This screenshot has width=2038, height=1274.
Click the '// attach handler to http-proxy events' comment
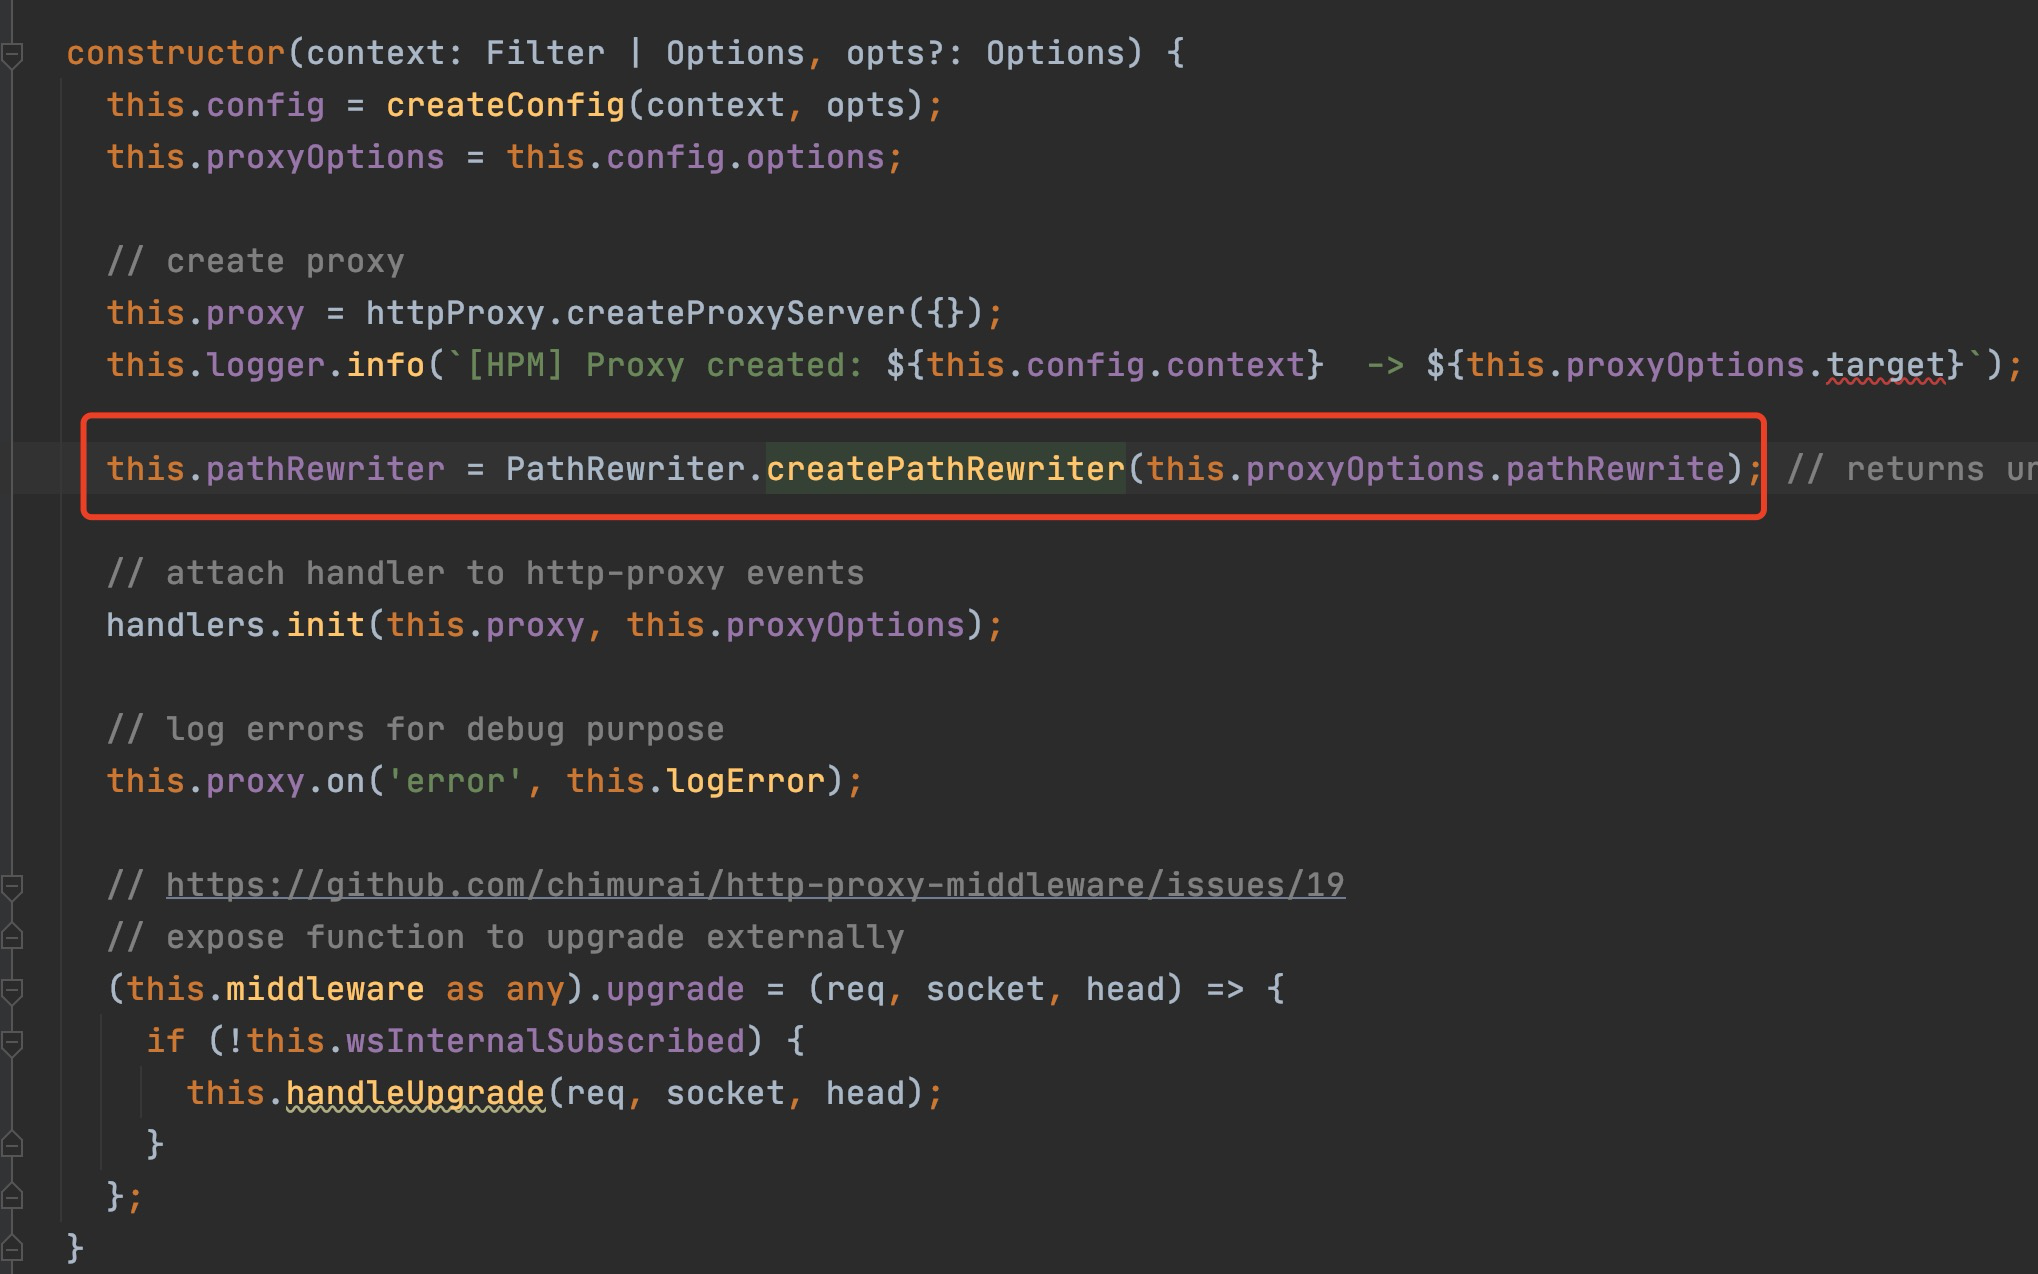485,573
